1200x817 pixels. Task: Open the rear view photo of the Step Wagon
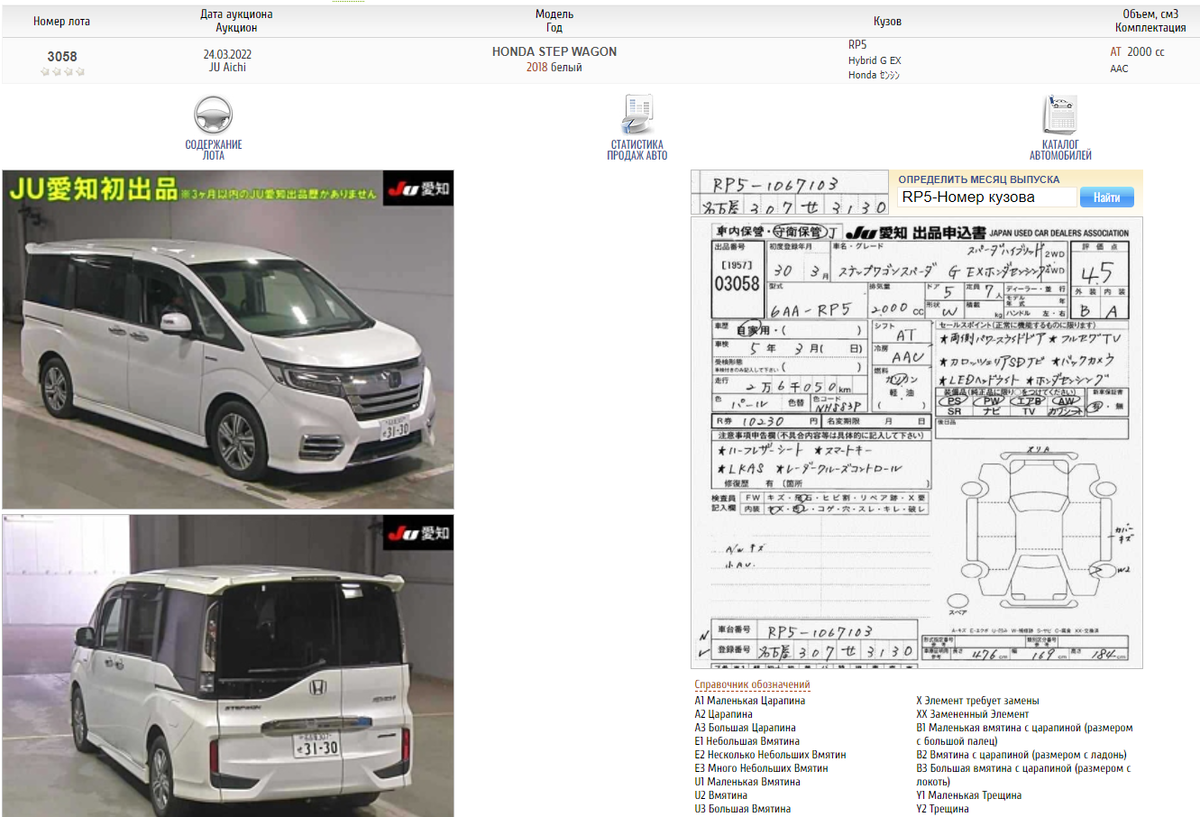tap(228, 666)
